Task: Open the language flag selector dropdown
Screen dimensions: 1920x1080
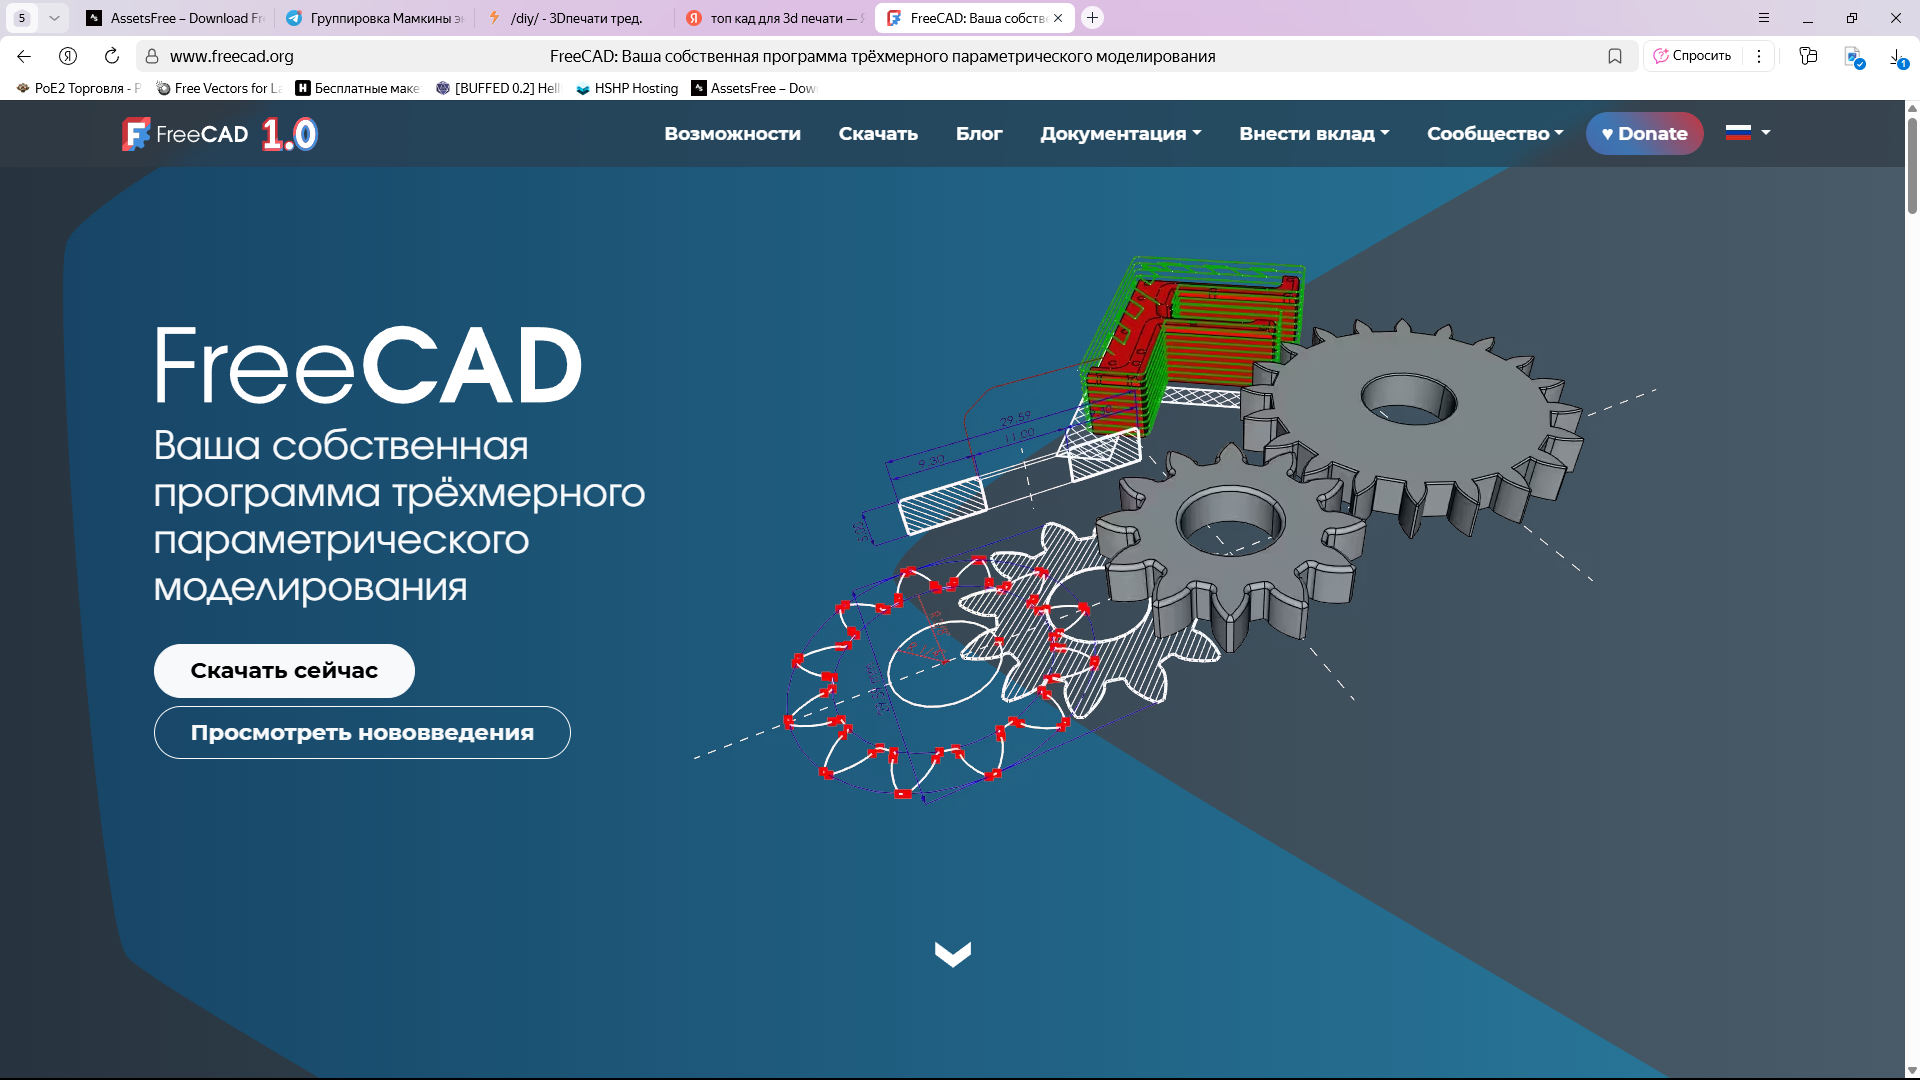Action: pyautogui.click(x=1747, y=133)
